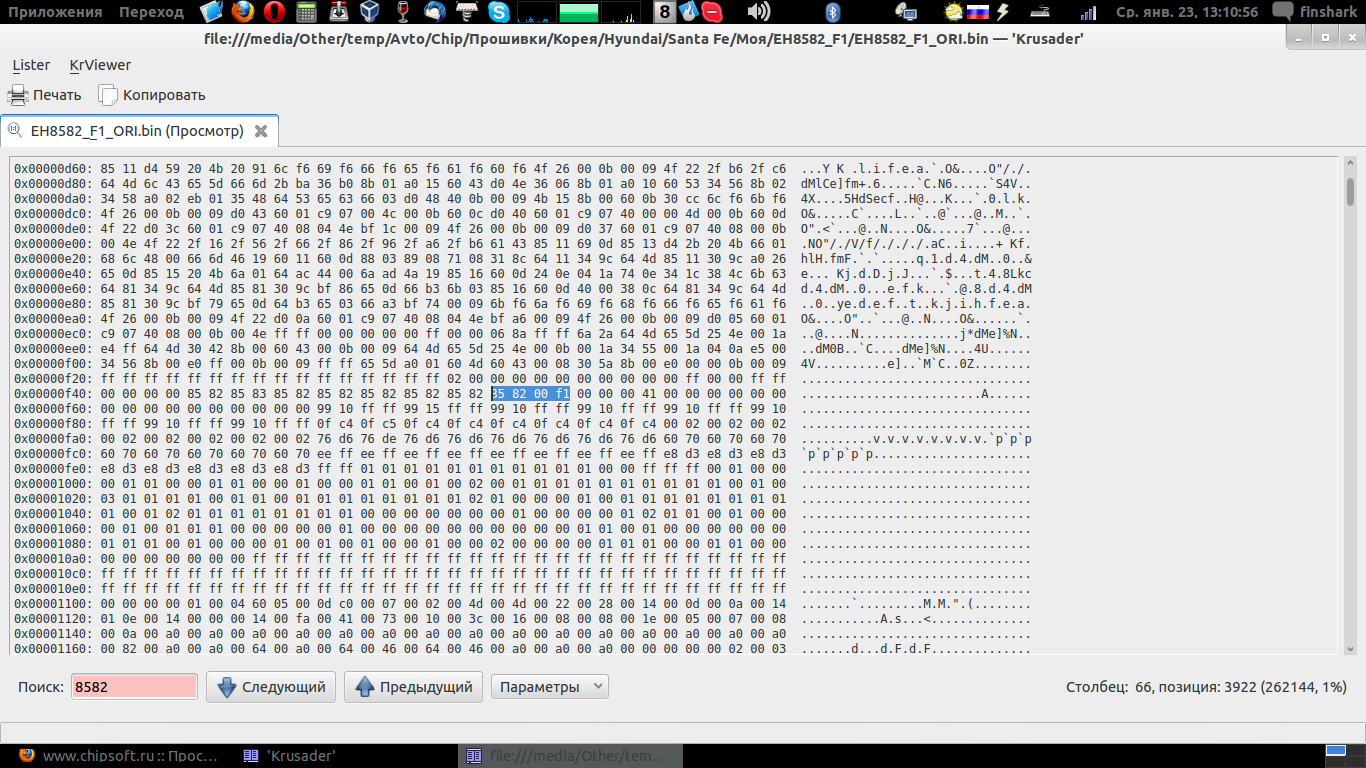Close the EH8582_F1_ORI.bin viewer tab
The width and height of the screenshot is (1366, 768).
tap(261, 131)
